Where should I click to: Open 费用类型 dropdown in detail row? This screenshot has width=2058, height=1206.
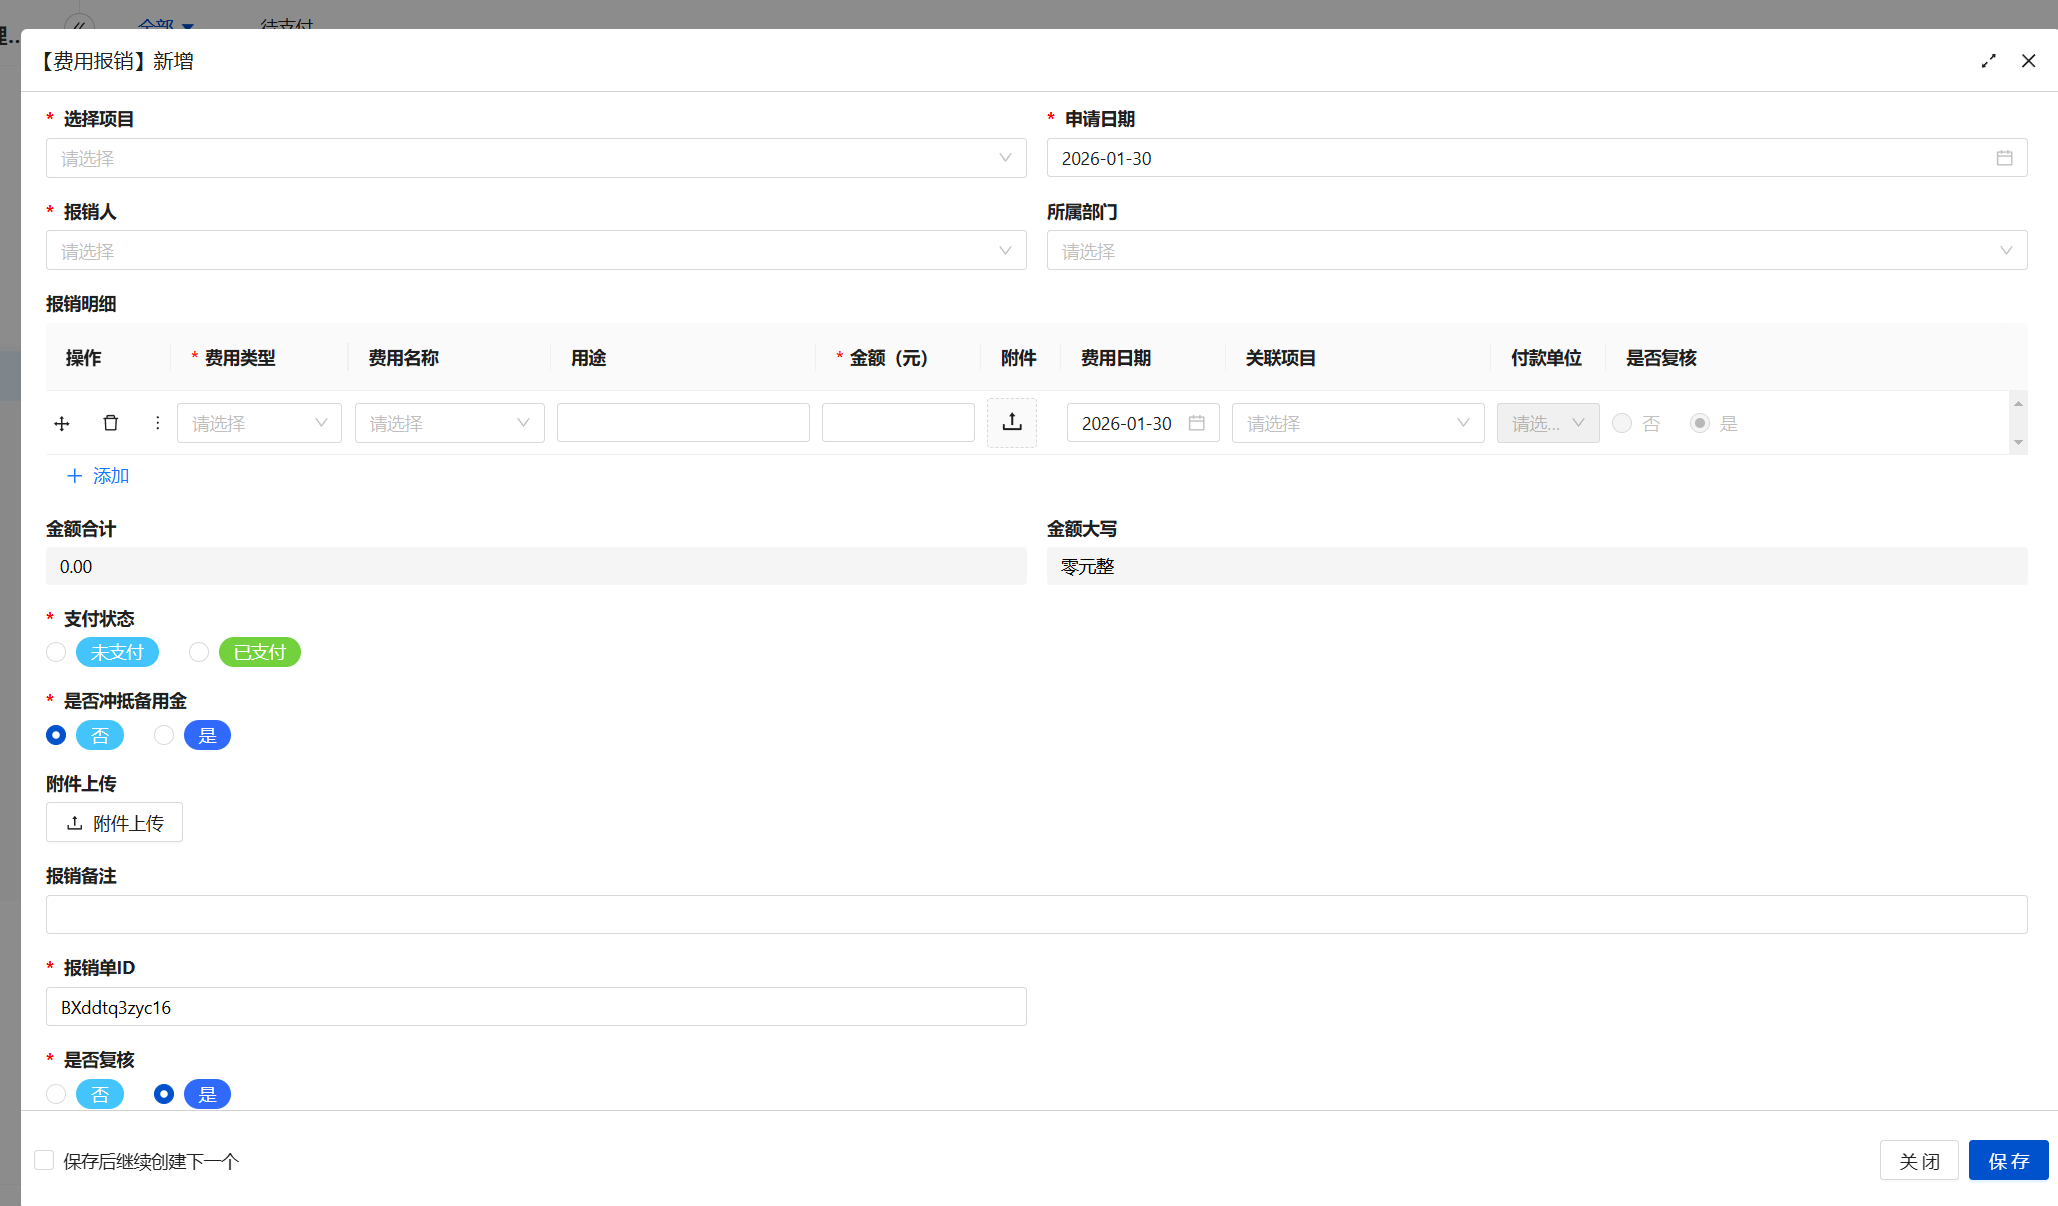pos(259,423)
